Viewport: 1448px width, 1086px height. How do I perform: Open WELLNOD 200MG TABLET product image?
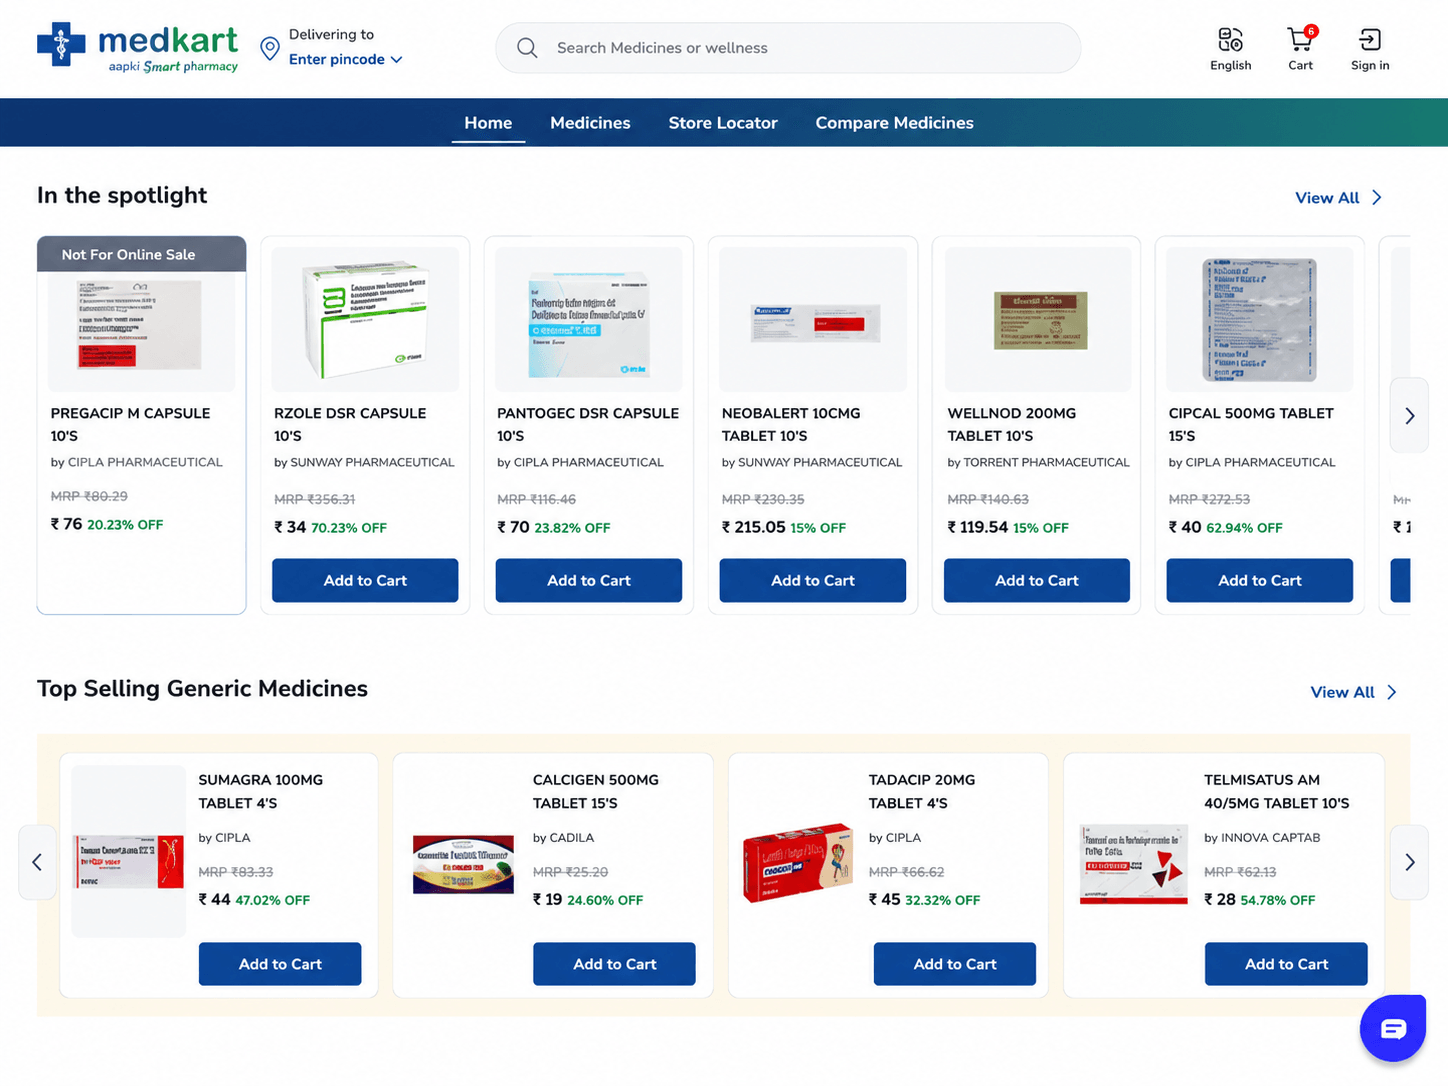(x=1037, y=319)
